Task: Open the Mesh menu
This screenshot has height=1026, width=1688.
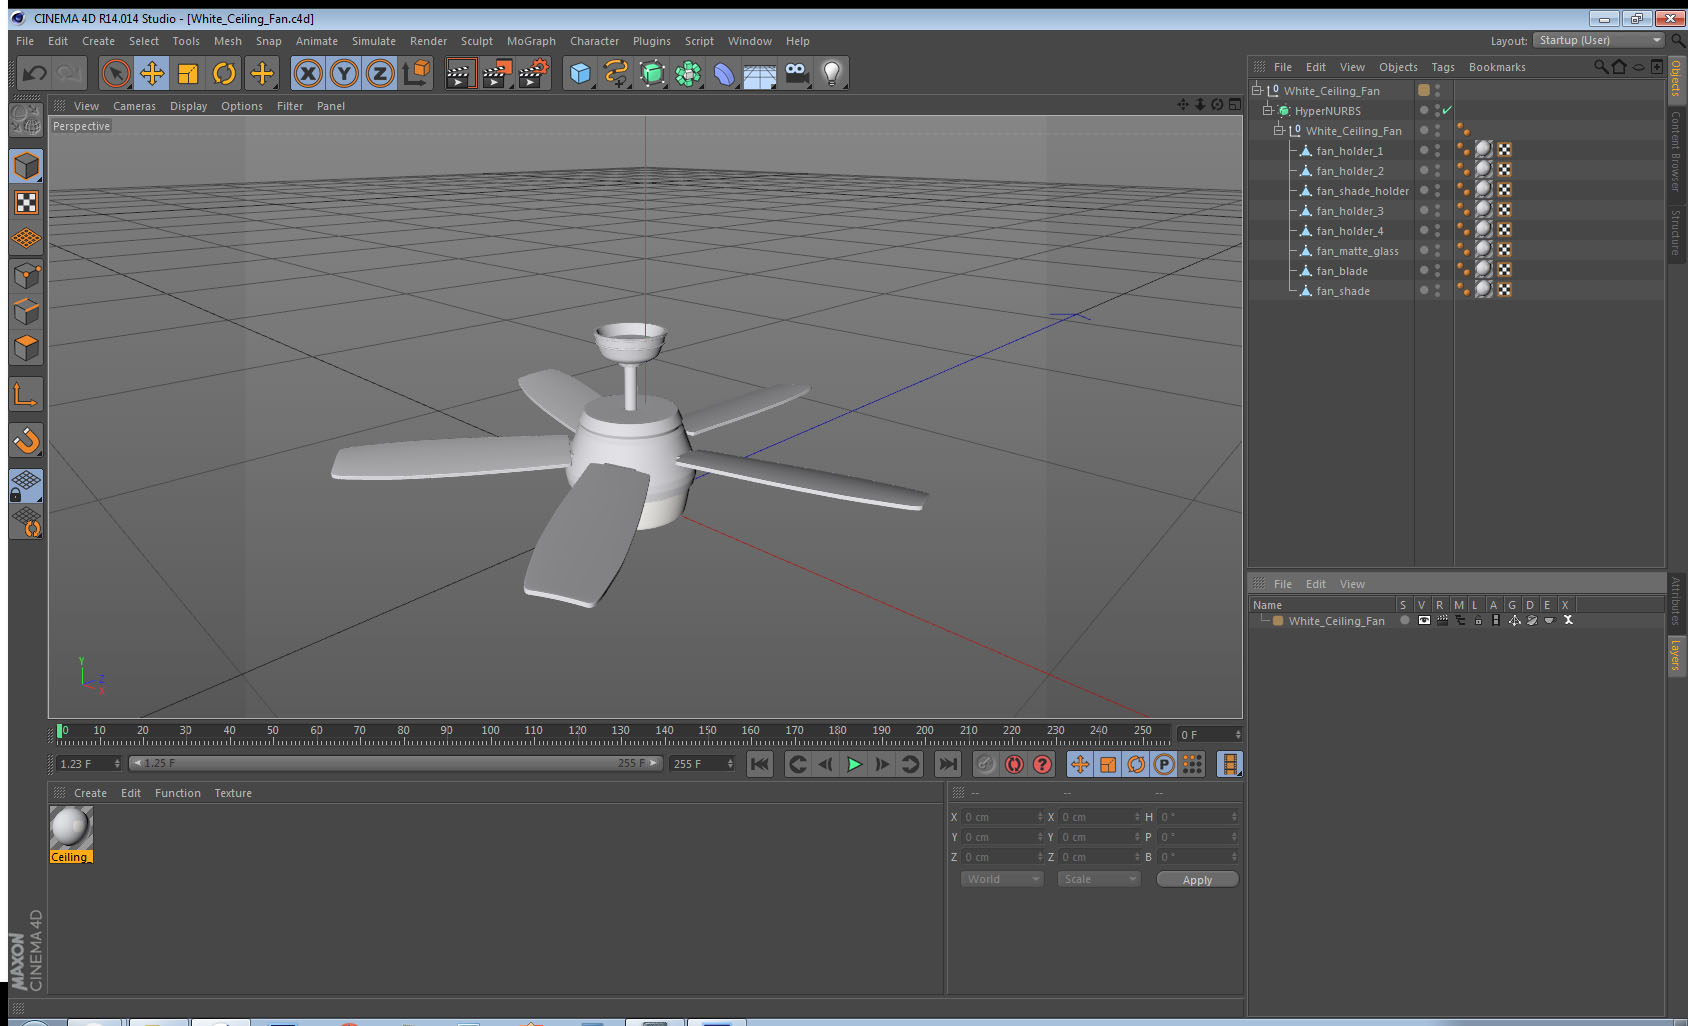Action: [227, 41]
